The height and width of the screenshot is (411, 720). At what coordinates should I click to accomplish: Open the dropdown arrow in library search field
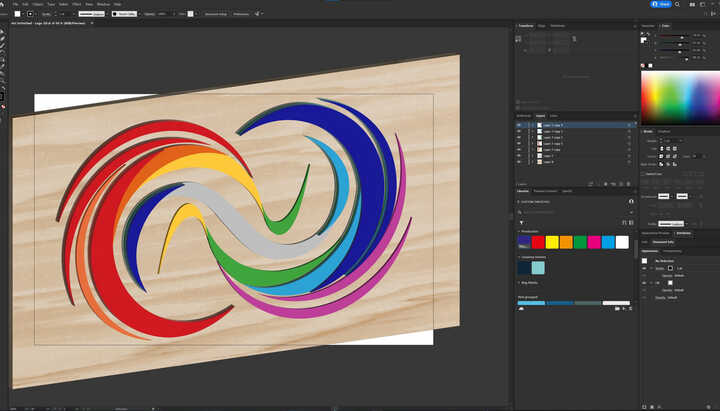pyautogui.click(x=631, y=213)
